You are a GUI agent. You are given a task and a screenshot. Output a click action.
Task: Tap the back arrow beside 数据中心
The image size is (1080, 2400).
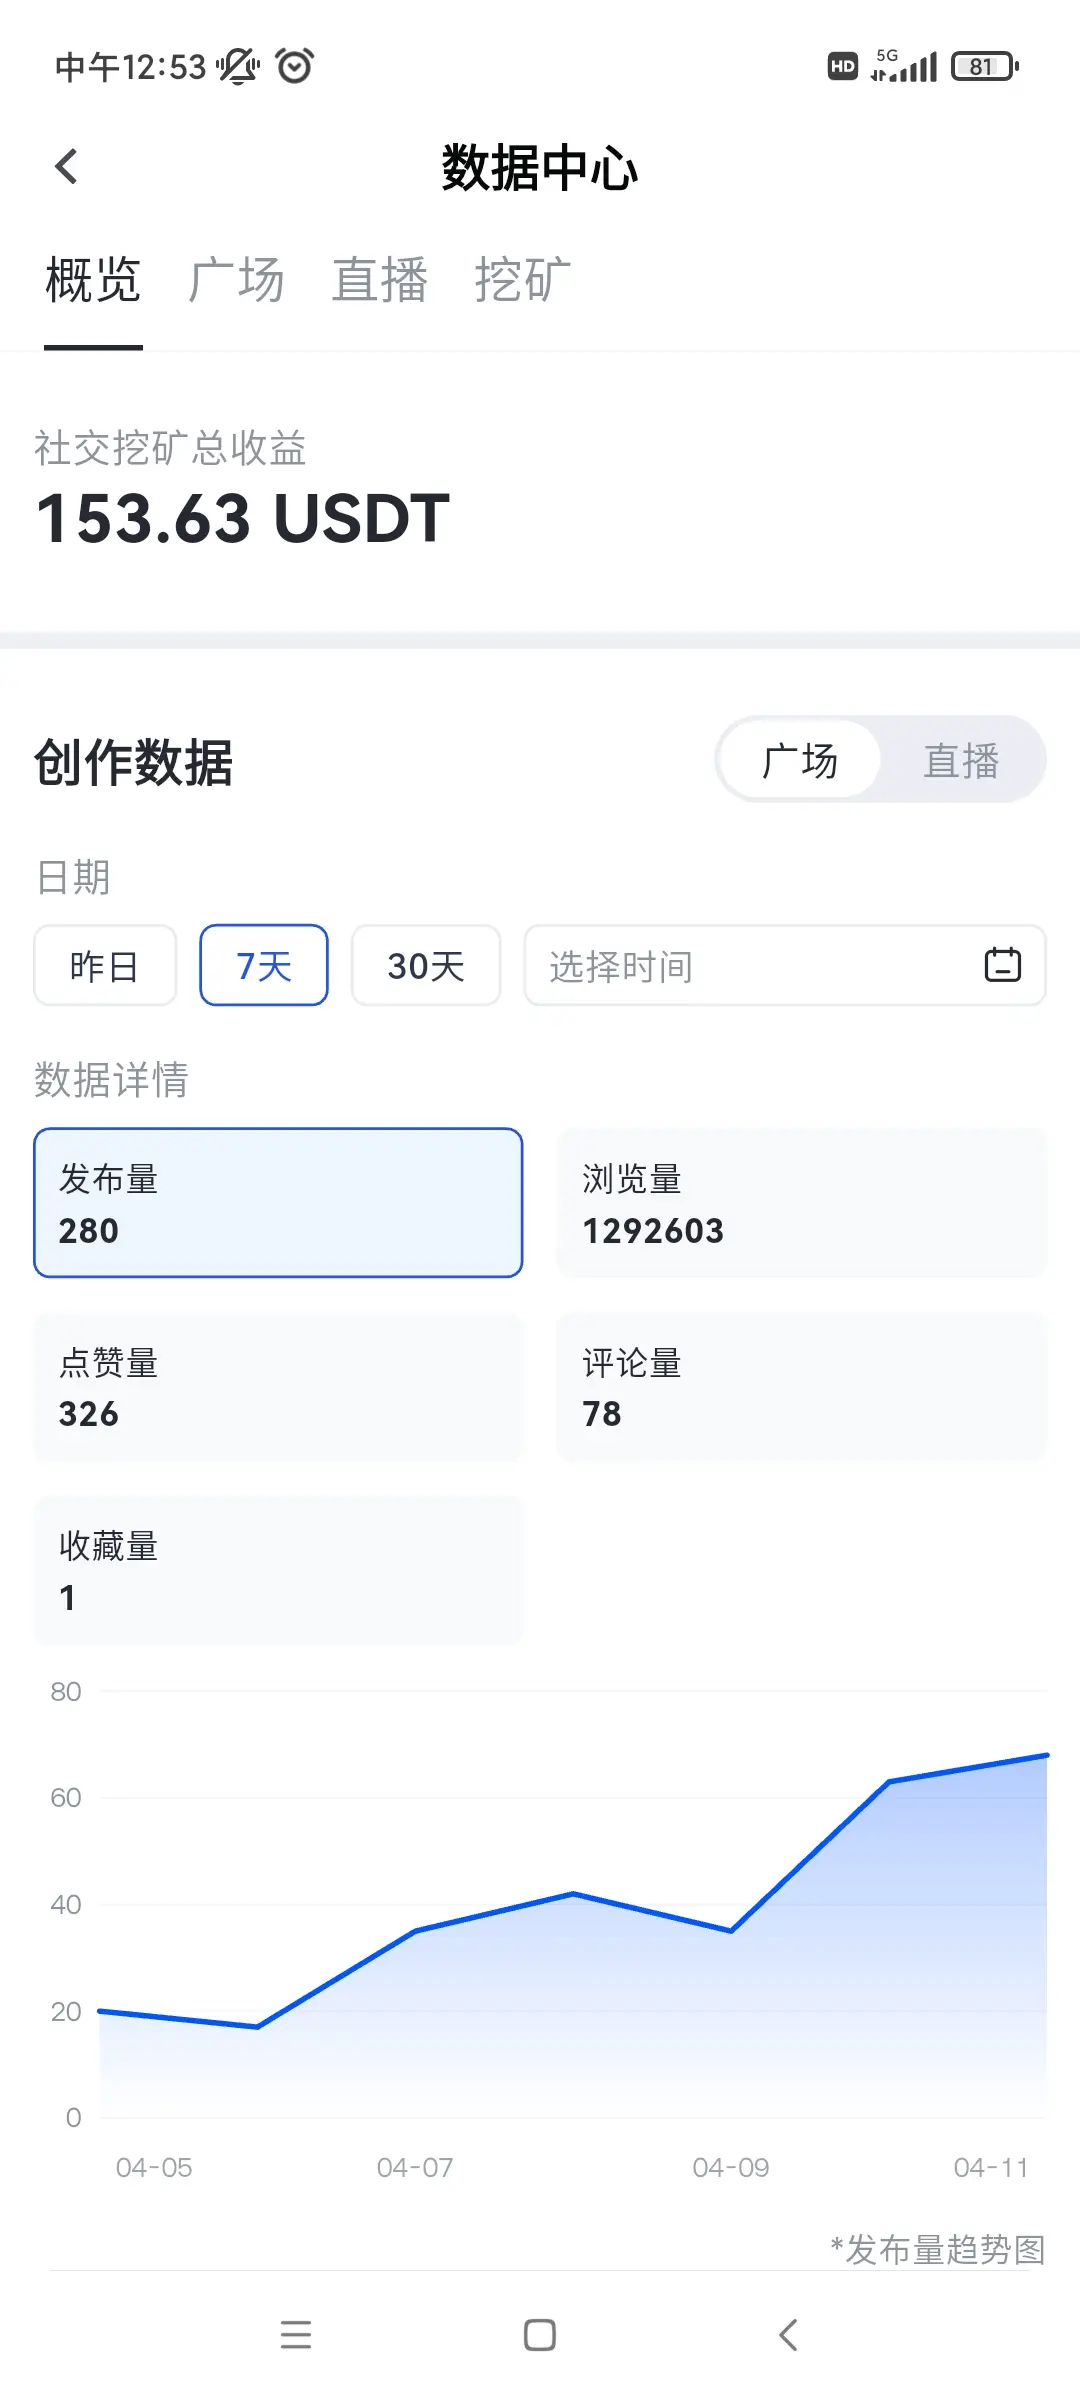coord(66,167)
